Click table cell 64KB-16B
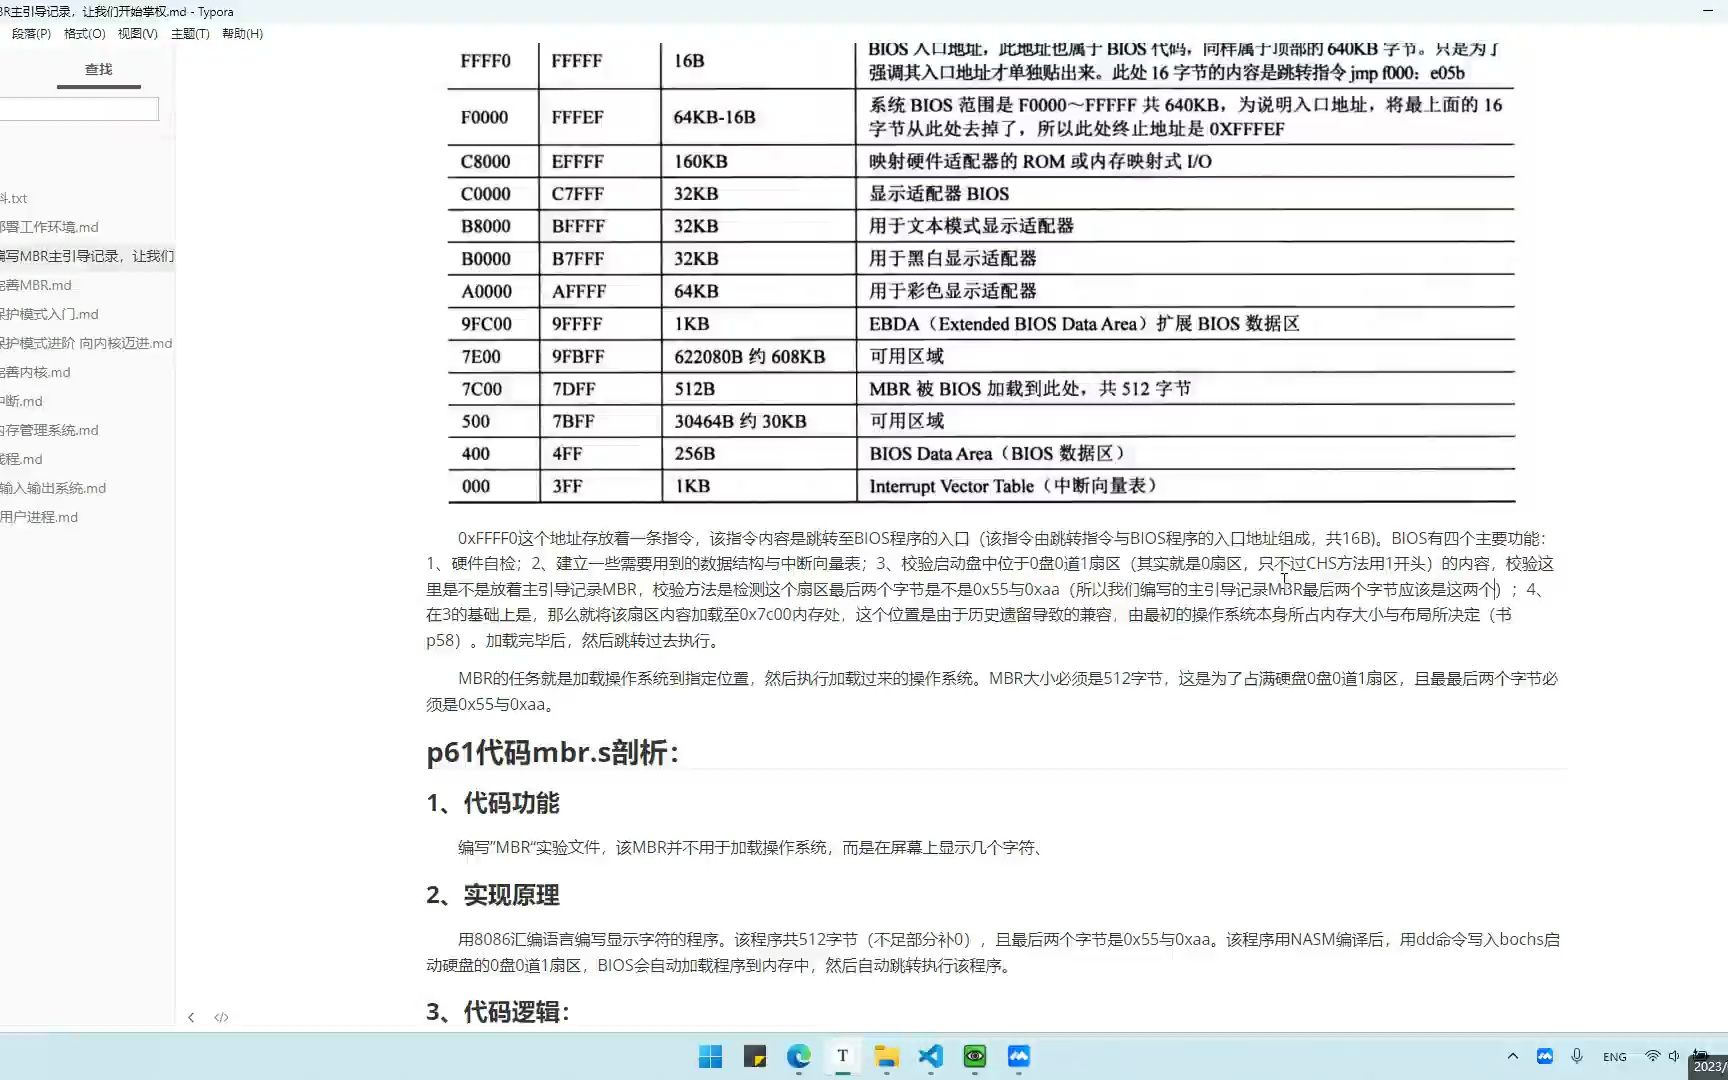The image size is (1728, 1080). 714,117
